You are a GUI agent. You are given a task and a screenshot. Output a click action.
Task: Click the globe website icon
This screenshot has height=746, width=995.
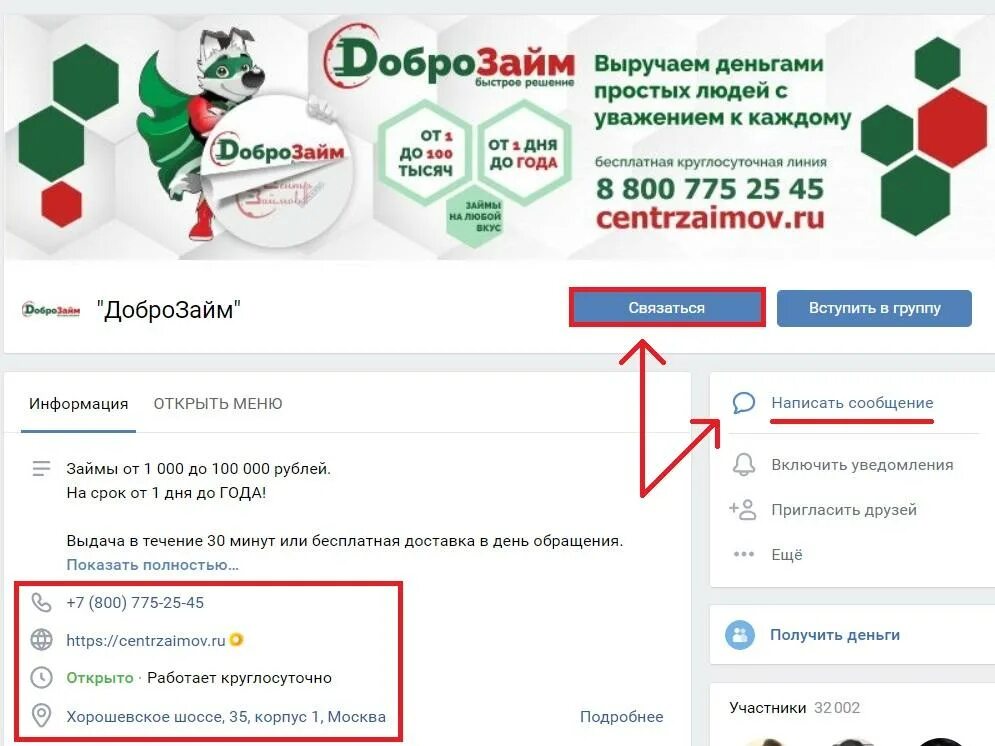[x=41, y=640]
